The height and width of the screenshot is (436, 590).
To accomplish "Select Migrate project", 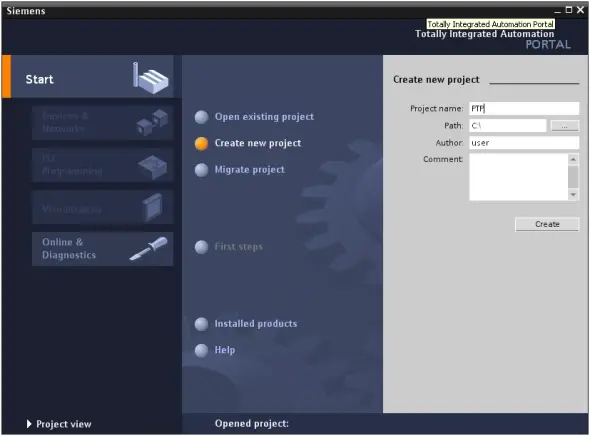I will tap(249, 169).
